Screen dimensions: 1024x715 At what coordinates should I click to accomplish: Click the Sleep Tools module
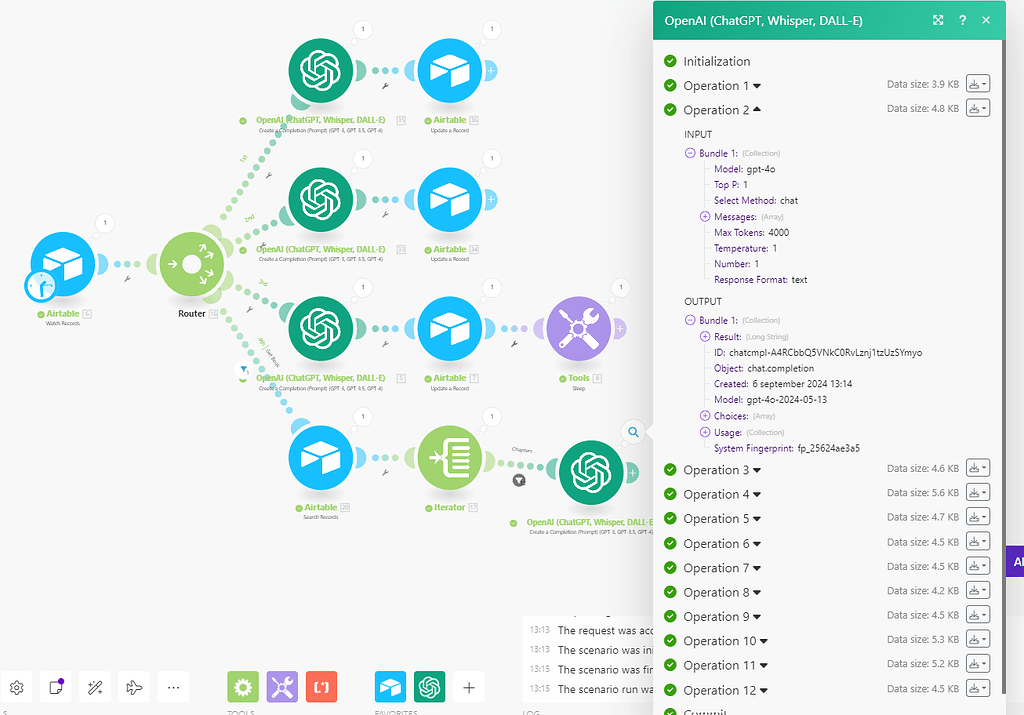pos(579,328)
